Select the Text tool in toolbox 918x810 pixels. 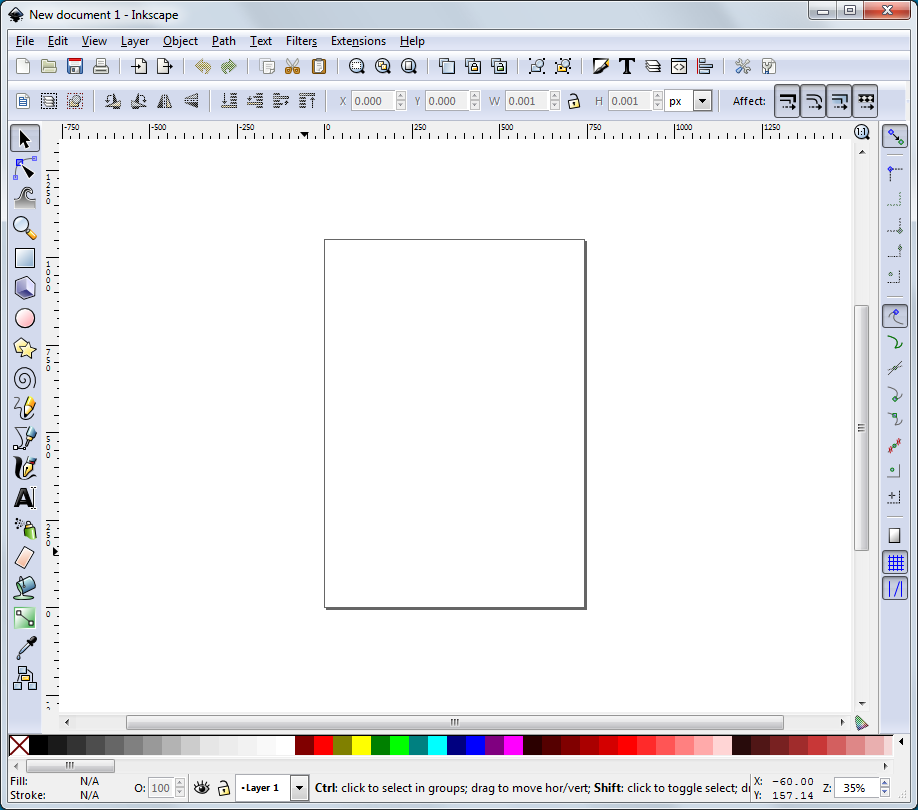[x=25, y=499]
